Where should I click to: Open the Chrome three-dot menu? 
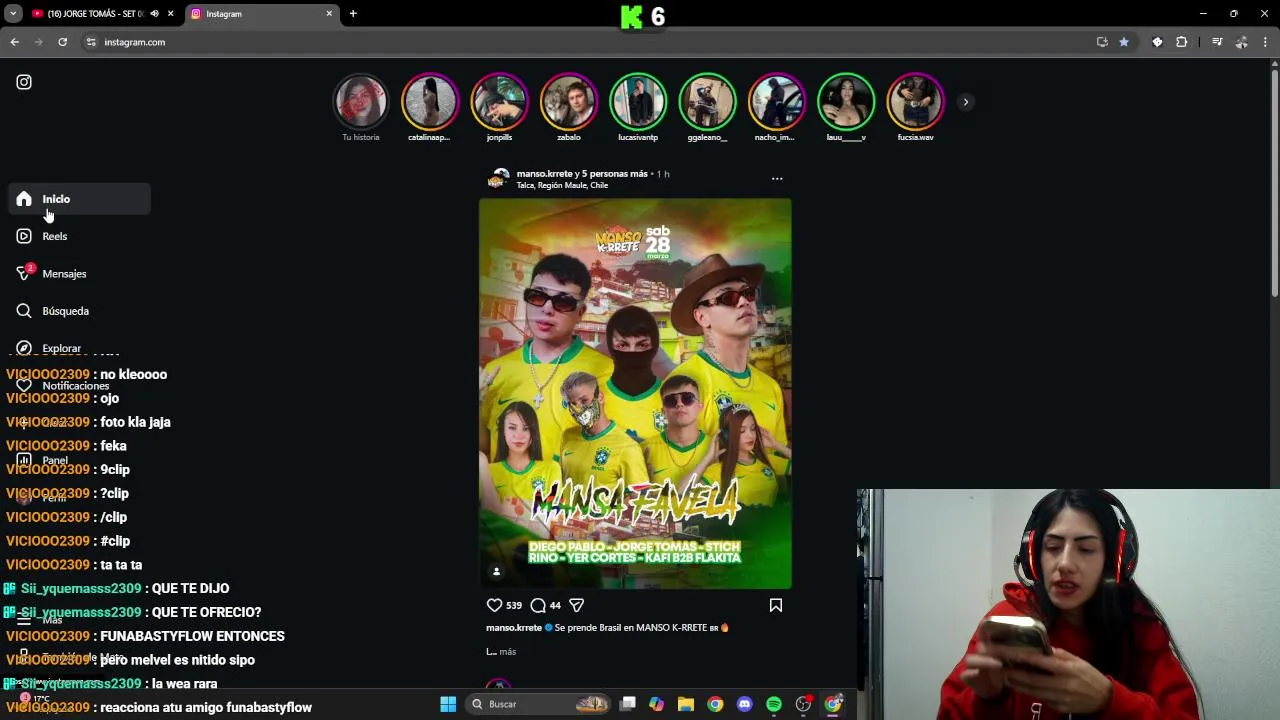point(1265,42)
